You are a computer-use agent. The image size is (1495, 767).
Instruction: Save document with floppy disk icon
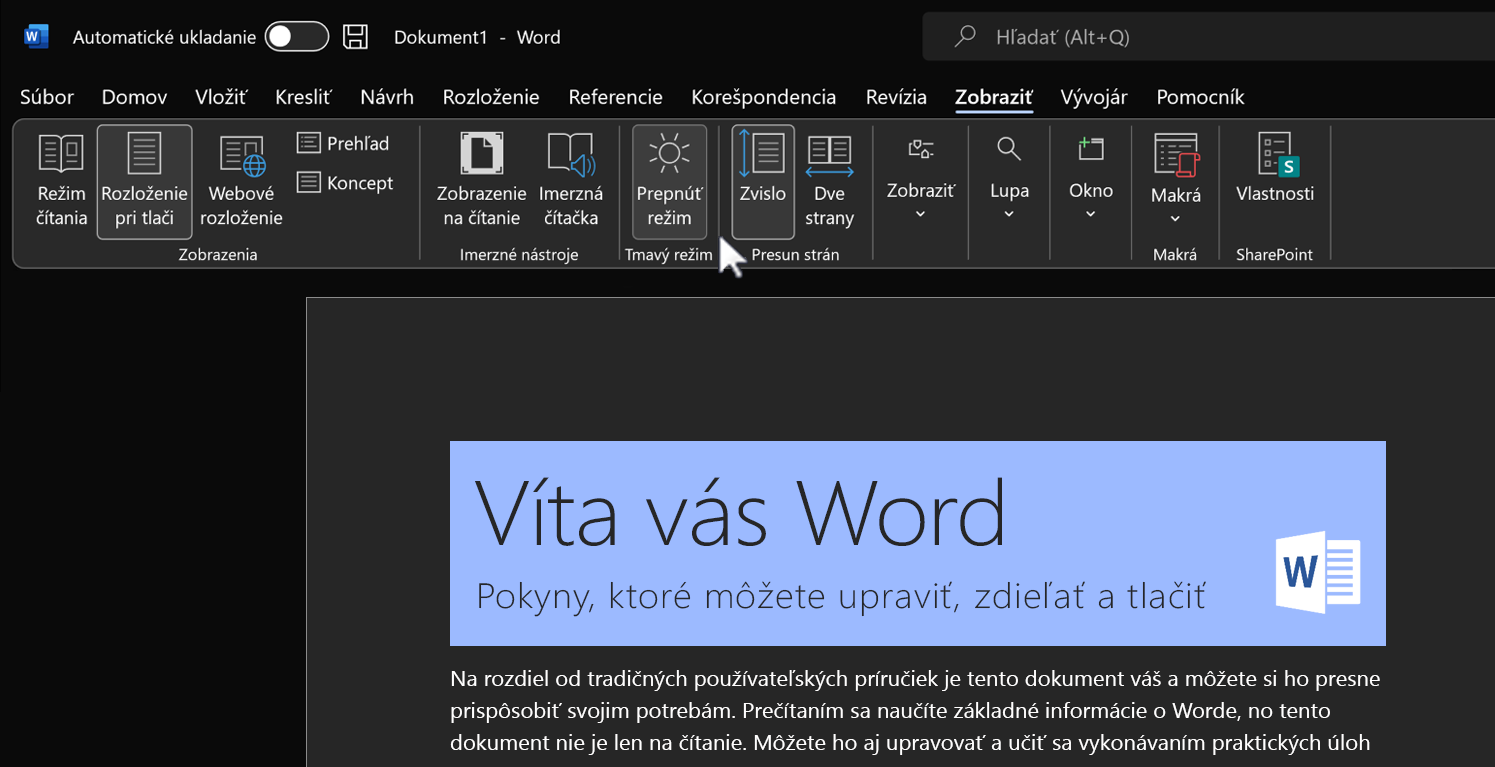pos(355,37)
